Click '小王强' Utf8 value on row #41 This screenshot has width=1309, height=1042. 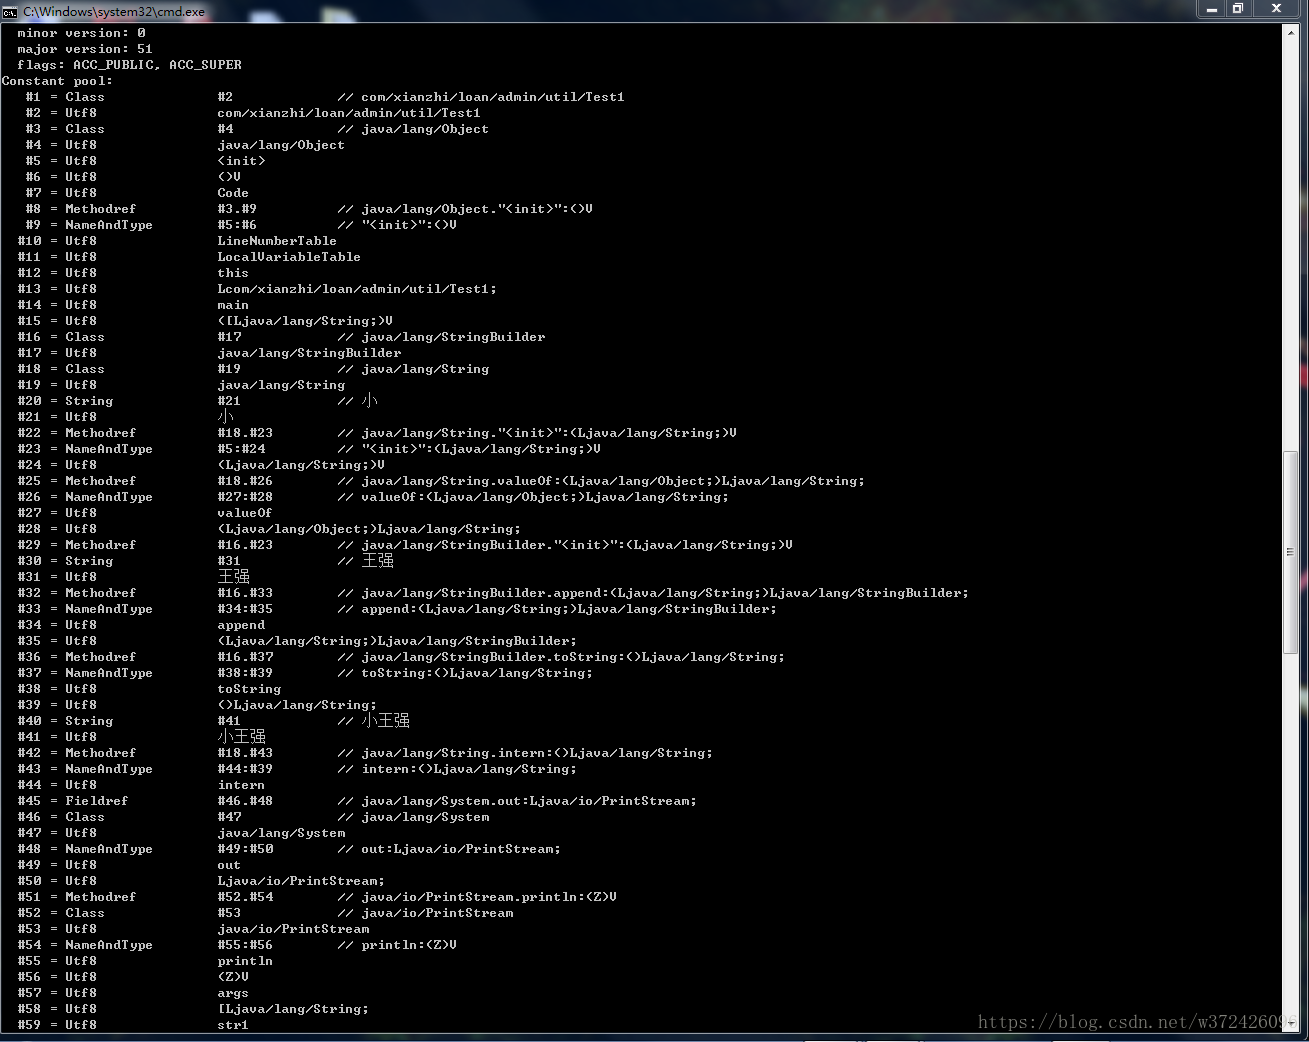coord(241,737)
